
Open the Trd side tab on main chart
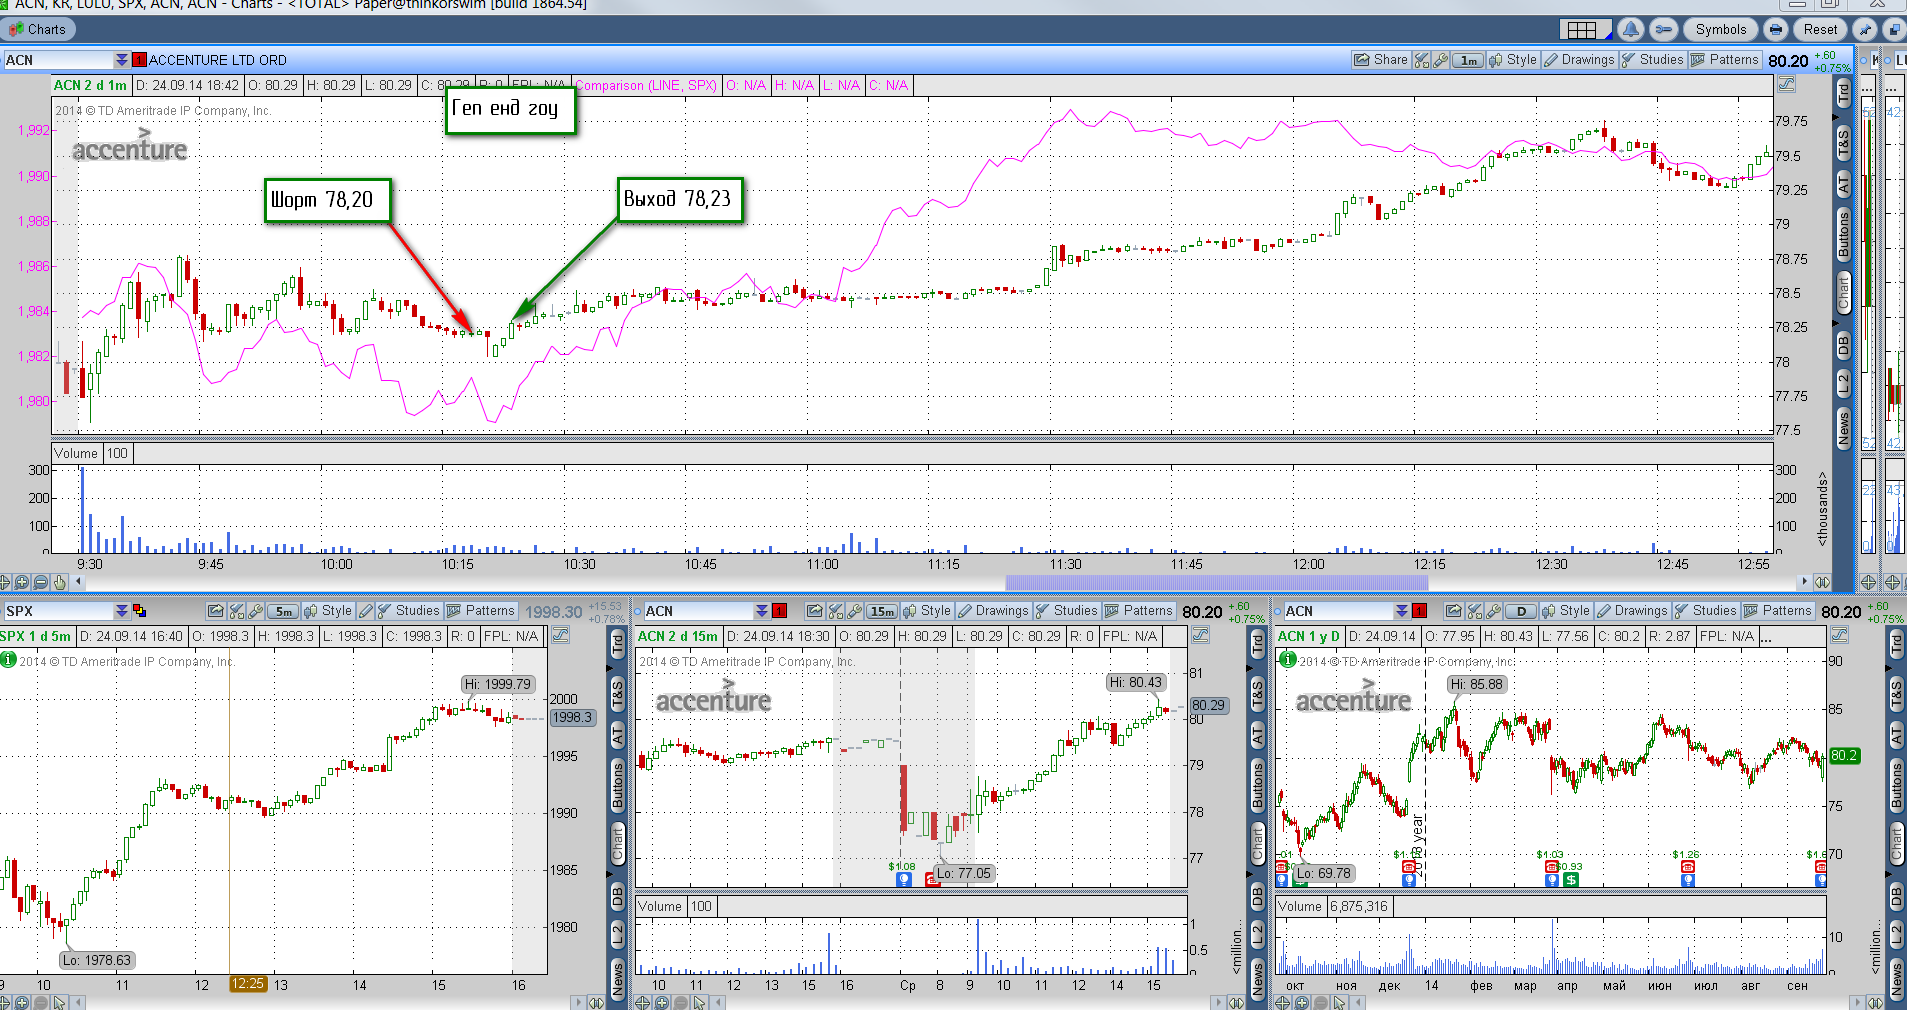[x=1844, y=94]
